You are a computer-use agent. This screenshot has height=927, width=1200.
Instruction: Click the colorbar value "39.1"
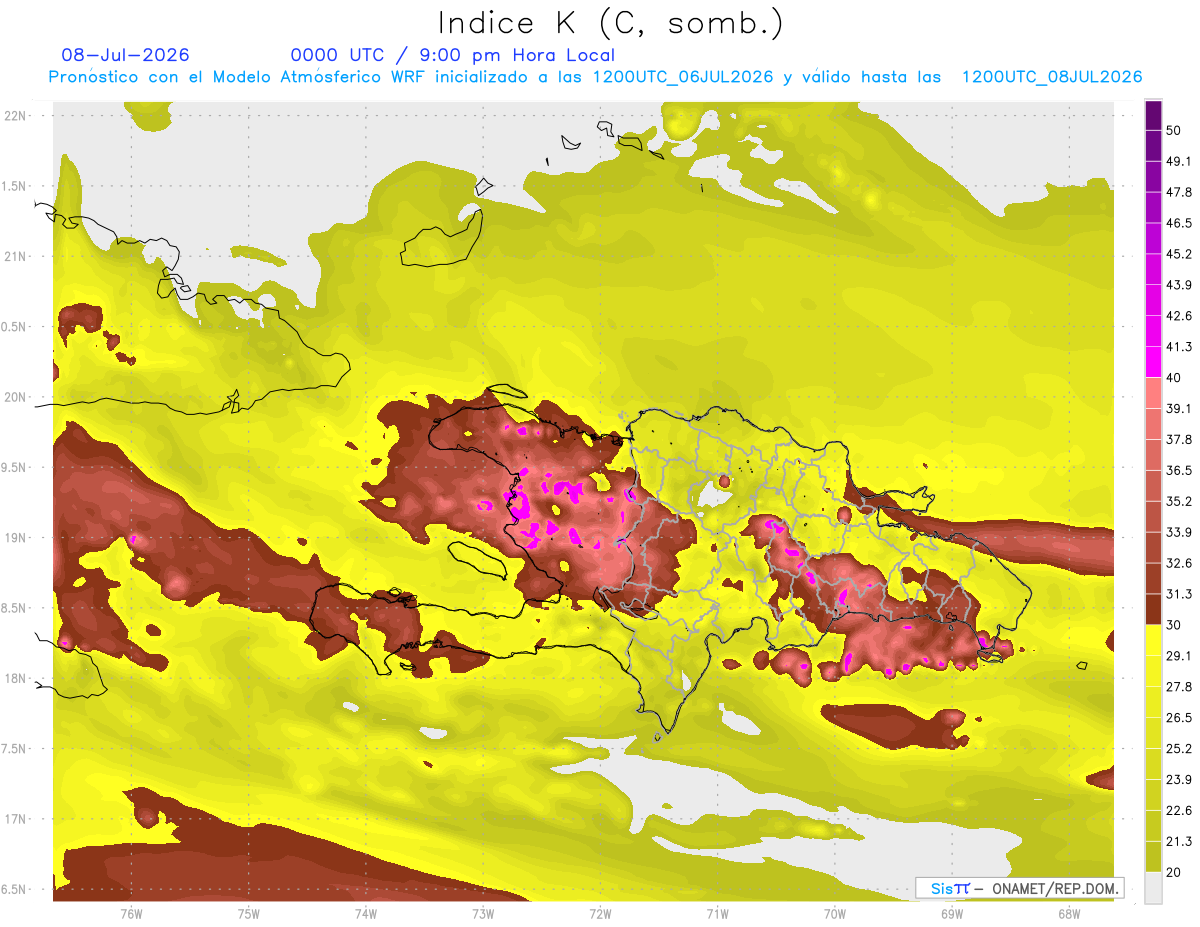tap(1179, 409)
